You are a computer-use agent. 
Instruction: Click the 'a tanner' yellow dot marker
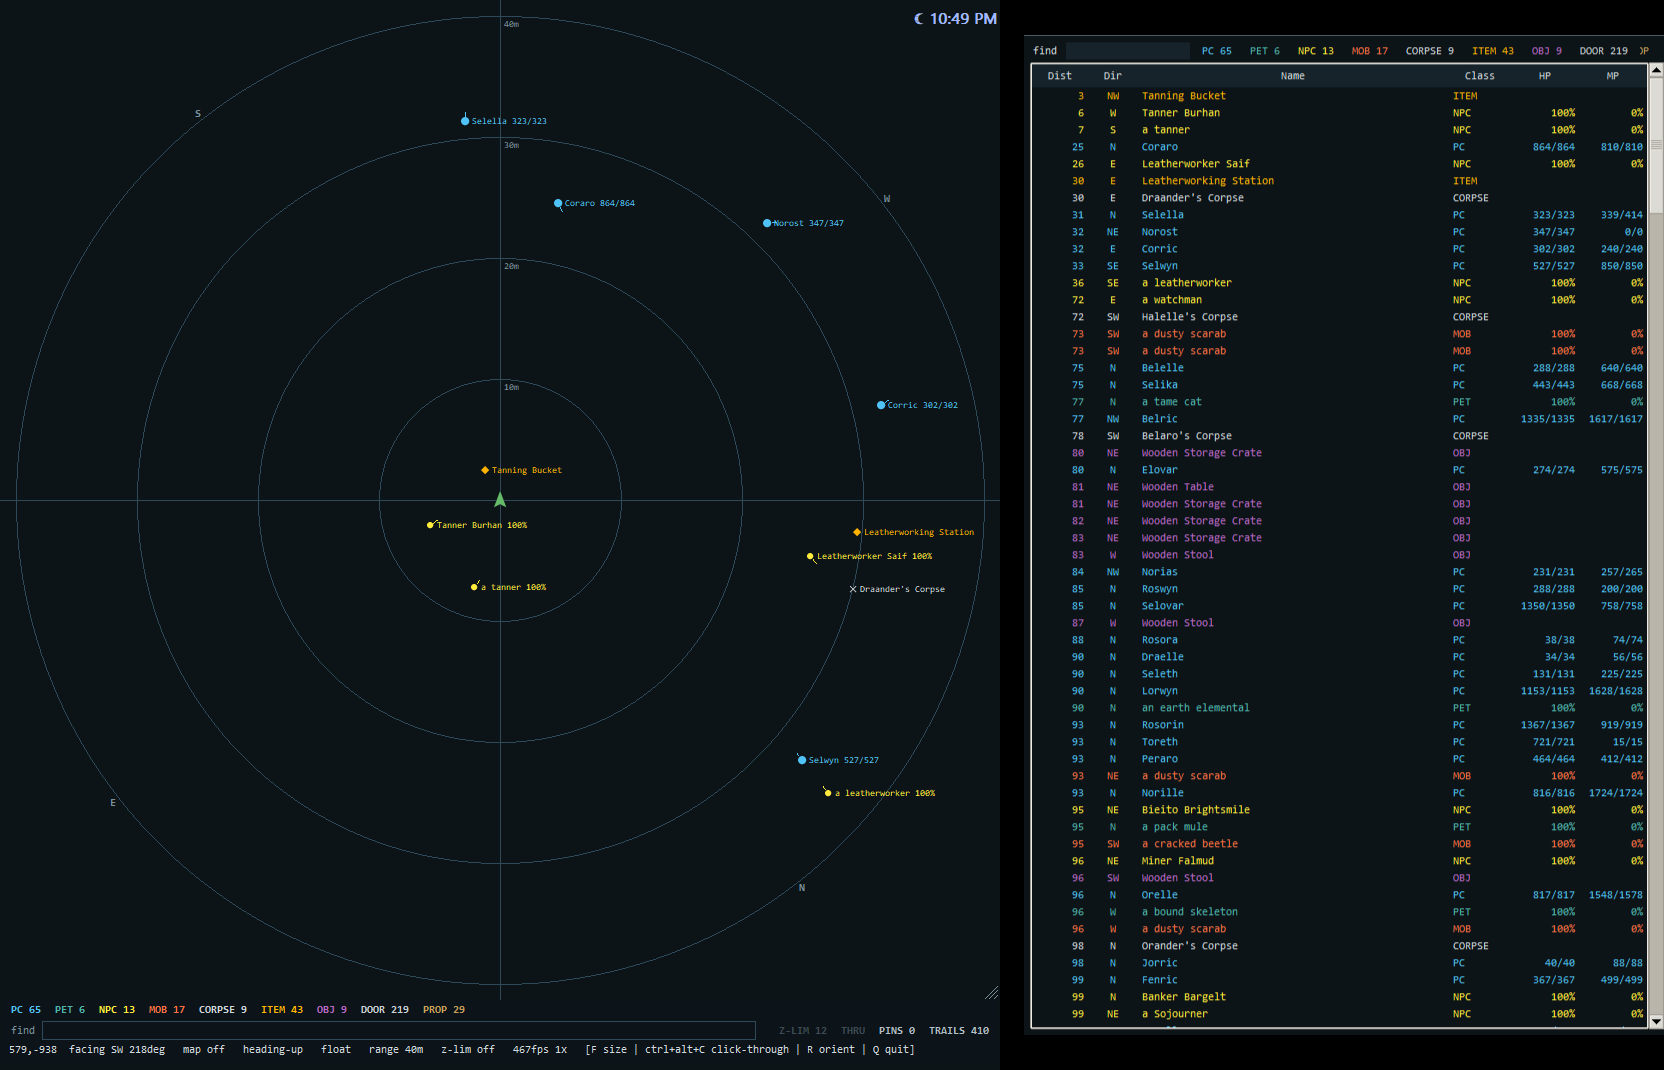click(x=474, y=587)
